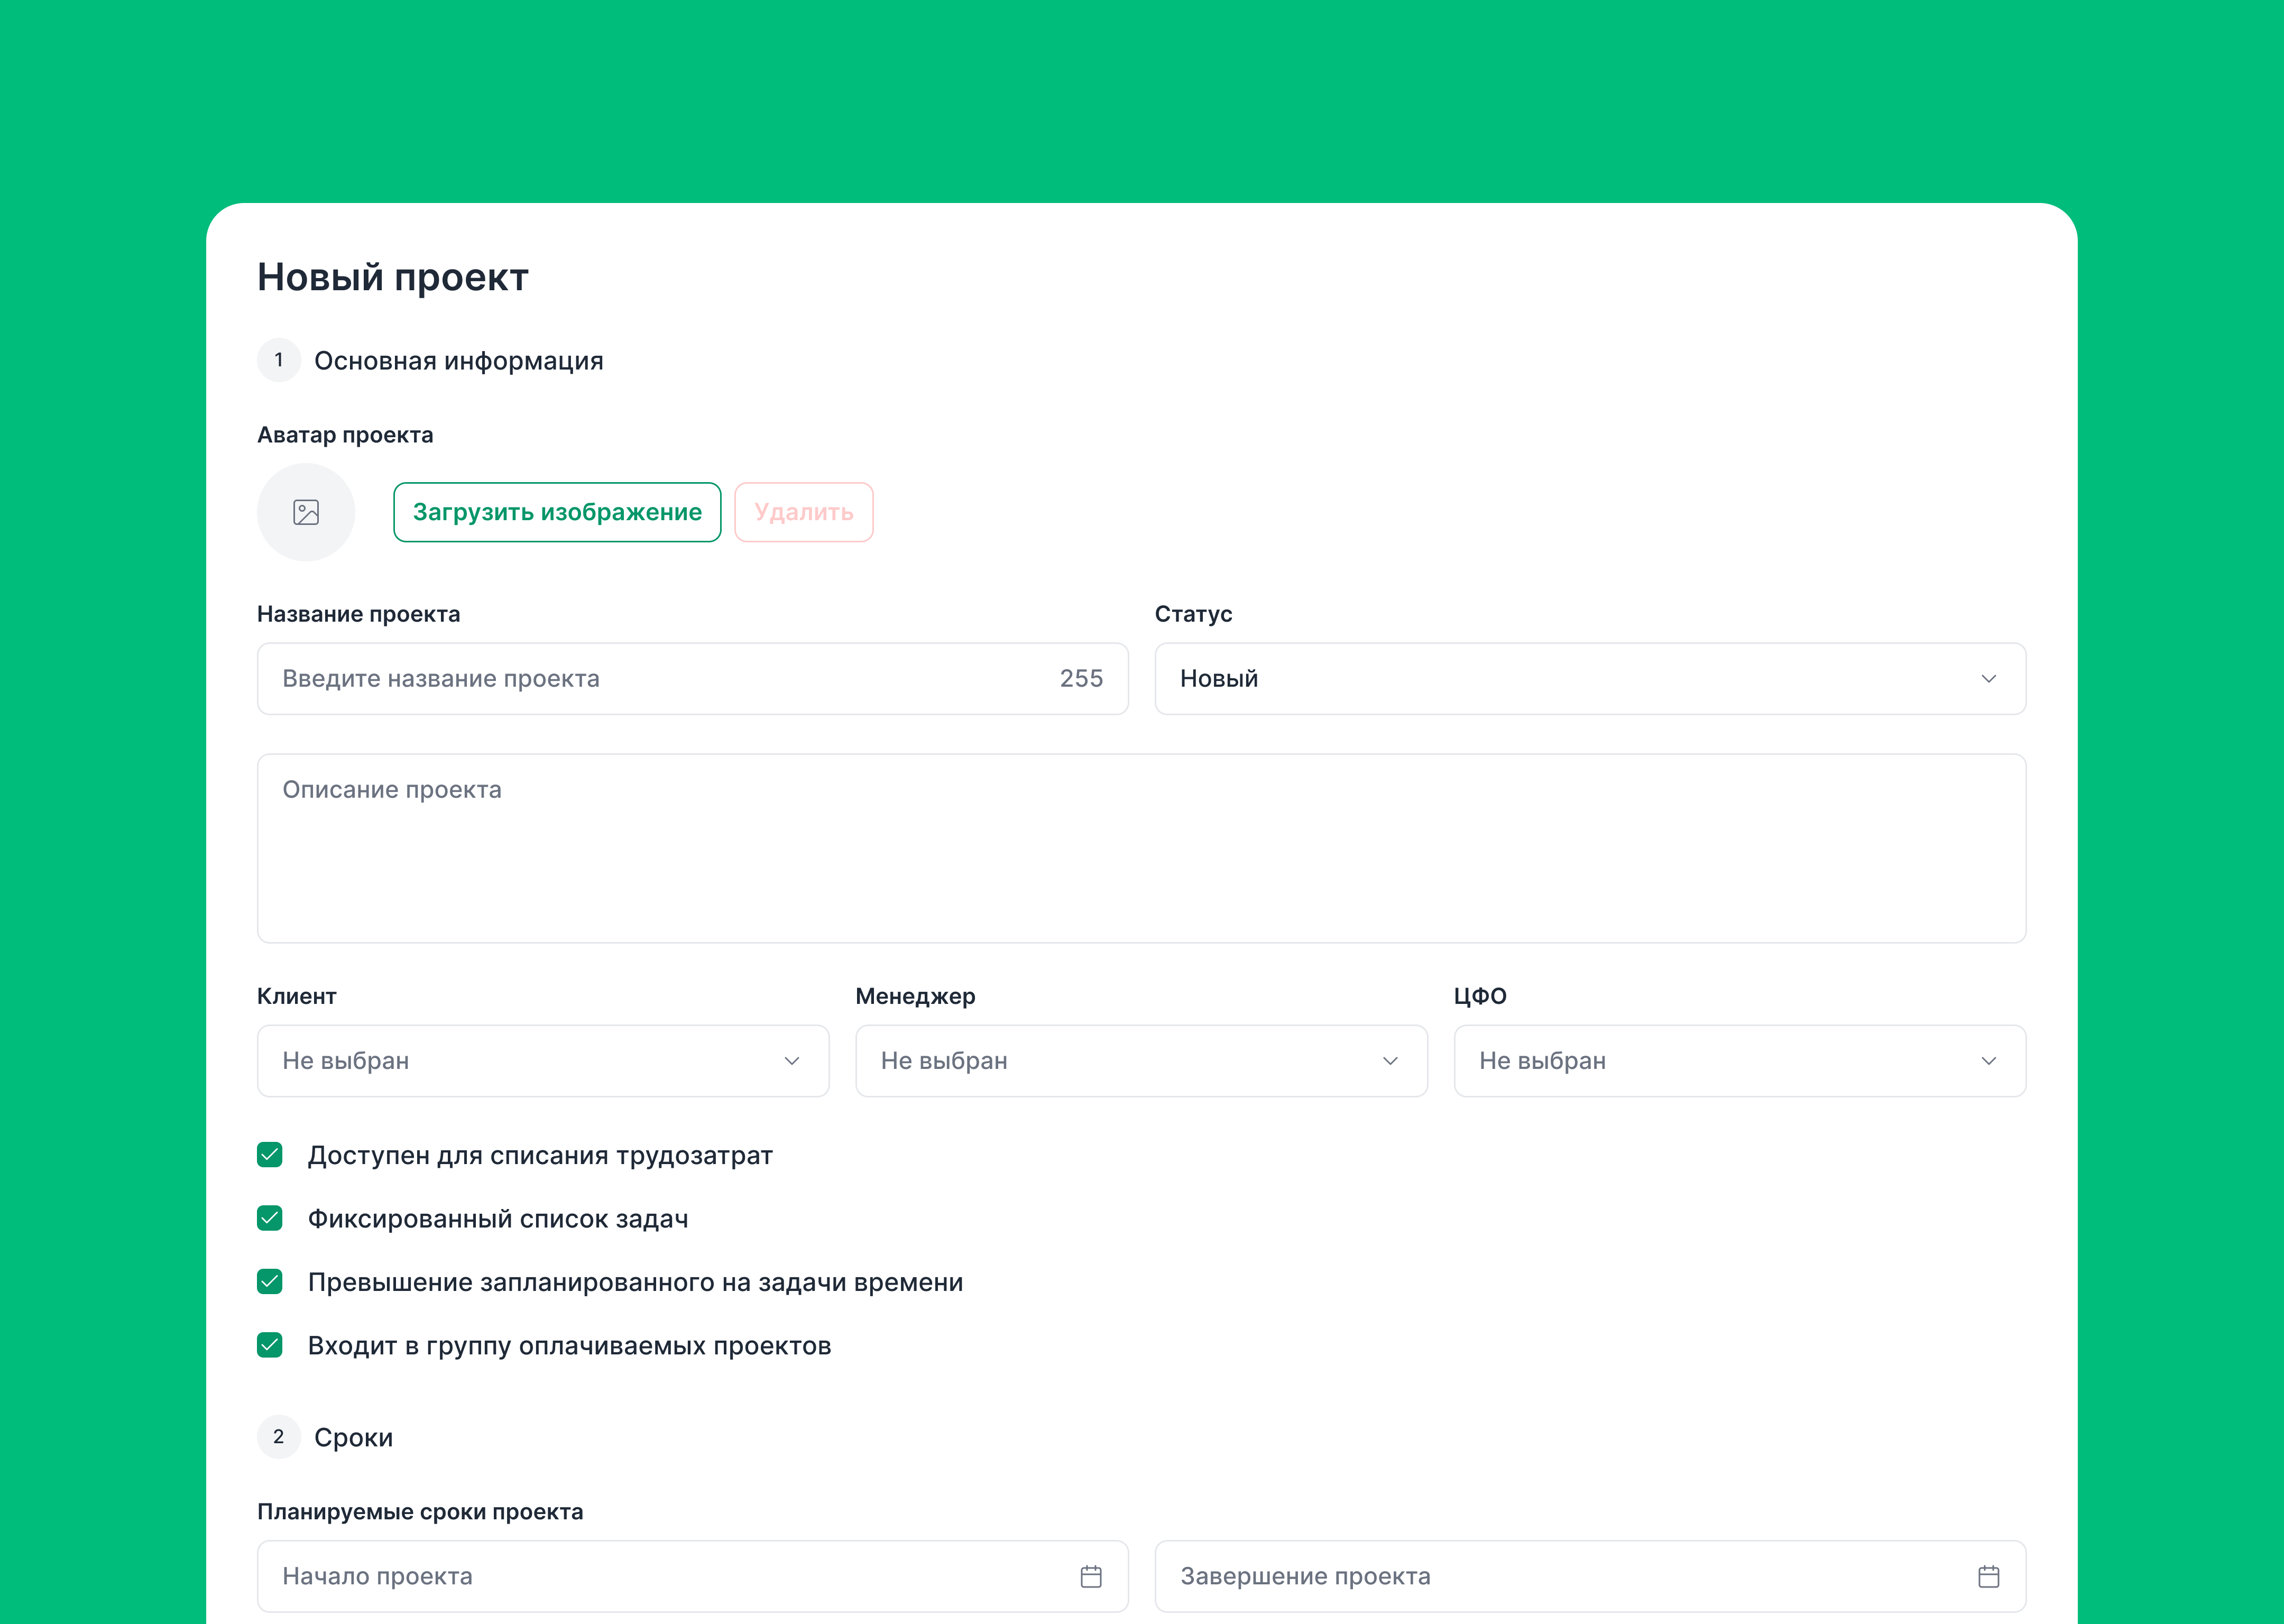Select the Завершение проекта date input
2284x1624 pixels.
point(1560,1576)
